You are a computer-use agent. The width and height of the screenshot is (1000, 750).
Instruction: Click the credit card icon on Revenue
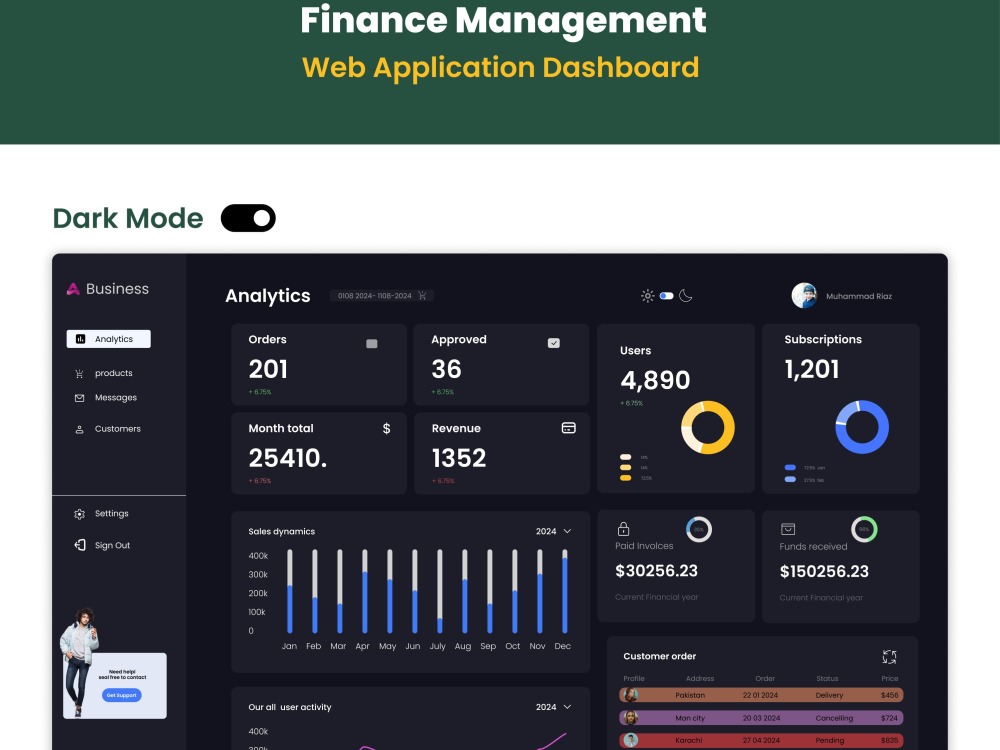pyautogui.click(x=568, y=428)
